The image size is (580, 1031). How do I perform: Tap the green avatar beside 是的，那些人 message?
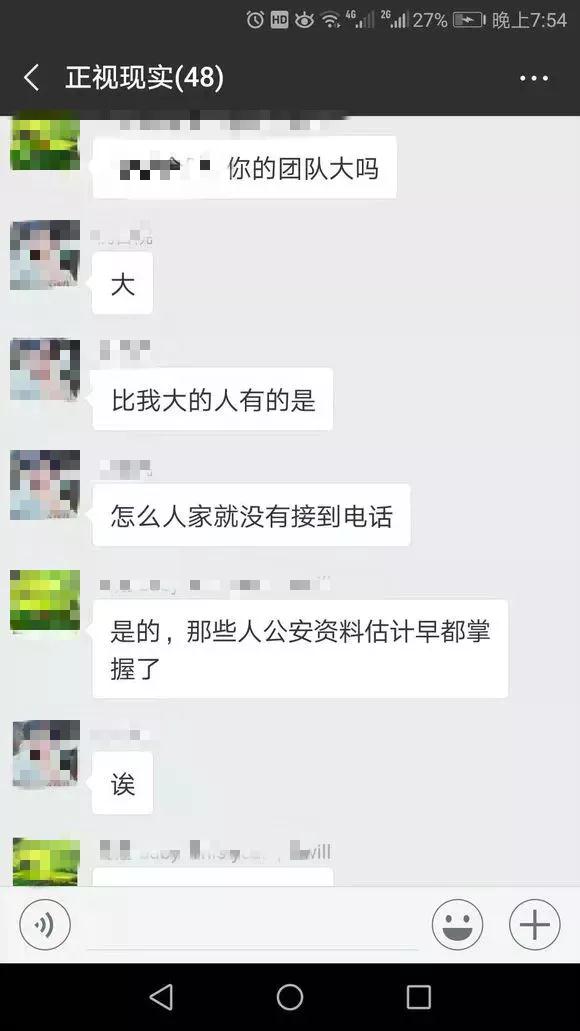(x=45, y=602)
